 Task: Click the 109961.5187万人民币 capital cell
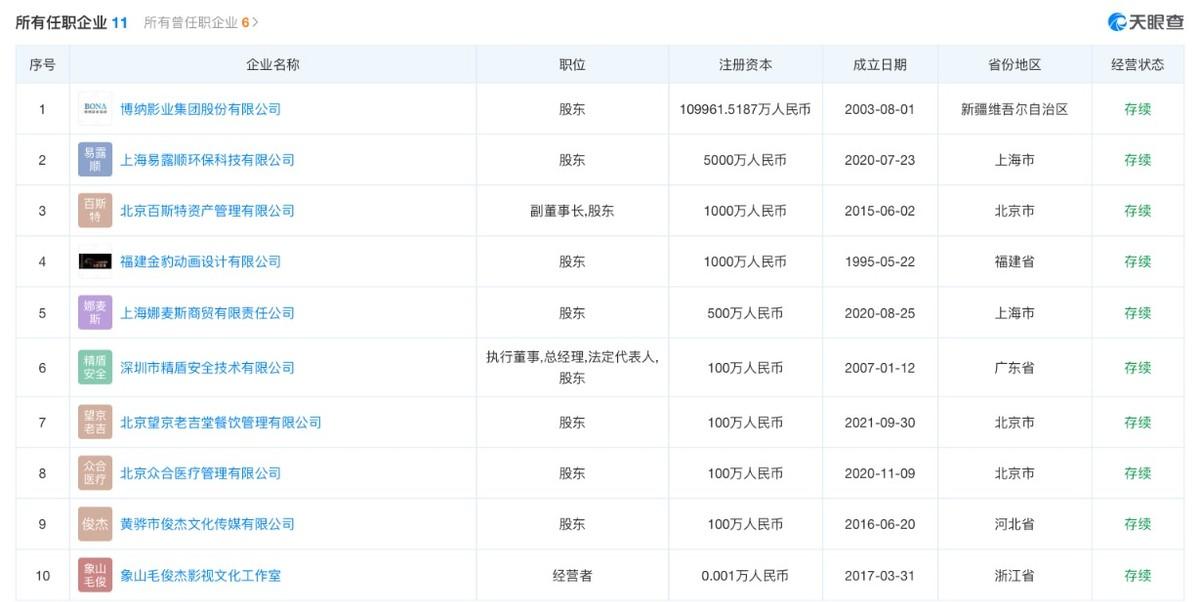(745, 109)
